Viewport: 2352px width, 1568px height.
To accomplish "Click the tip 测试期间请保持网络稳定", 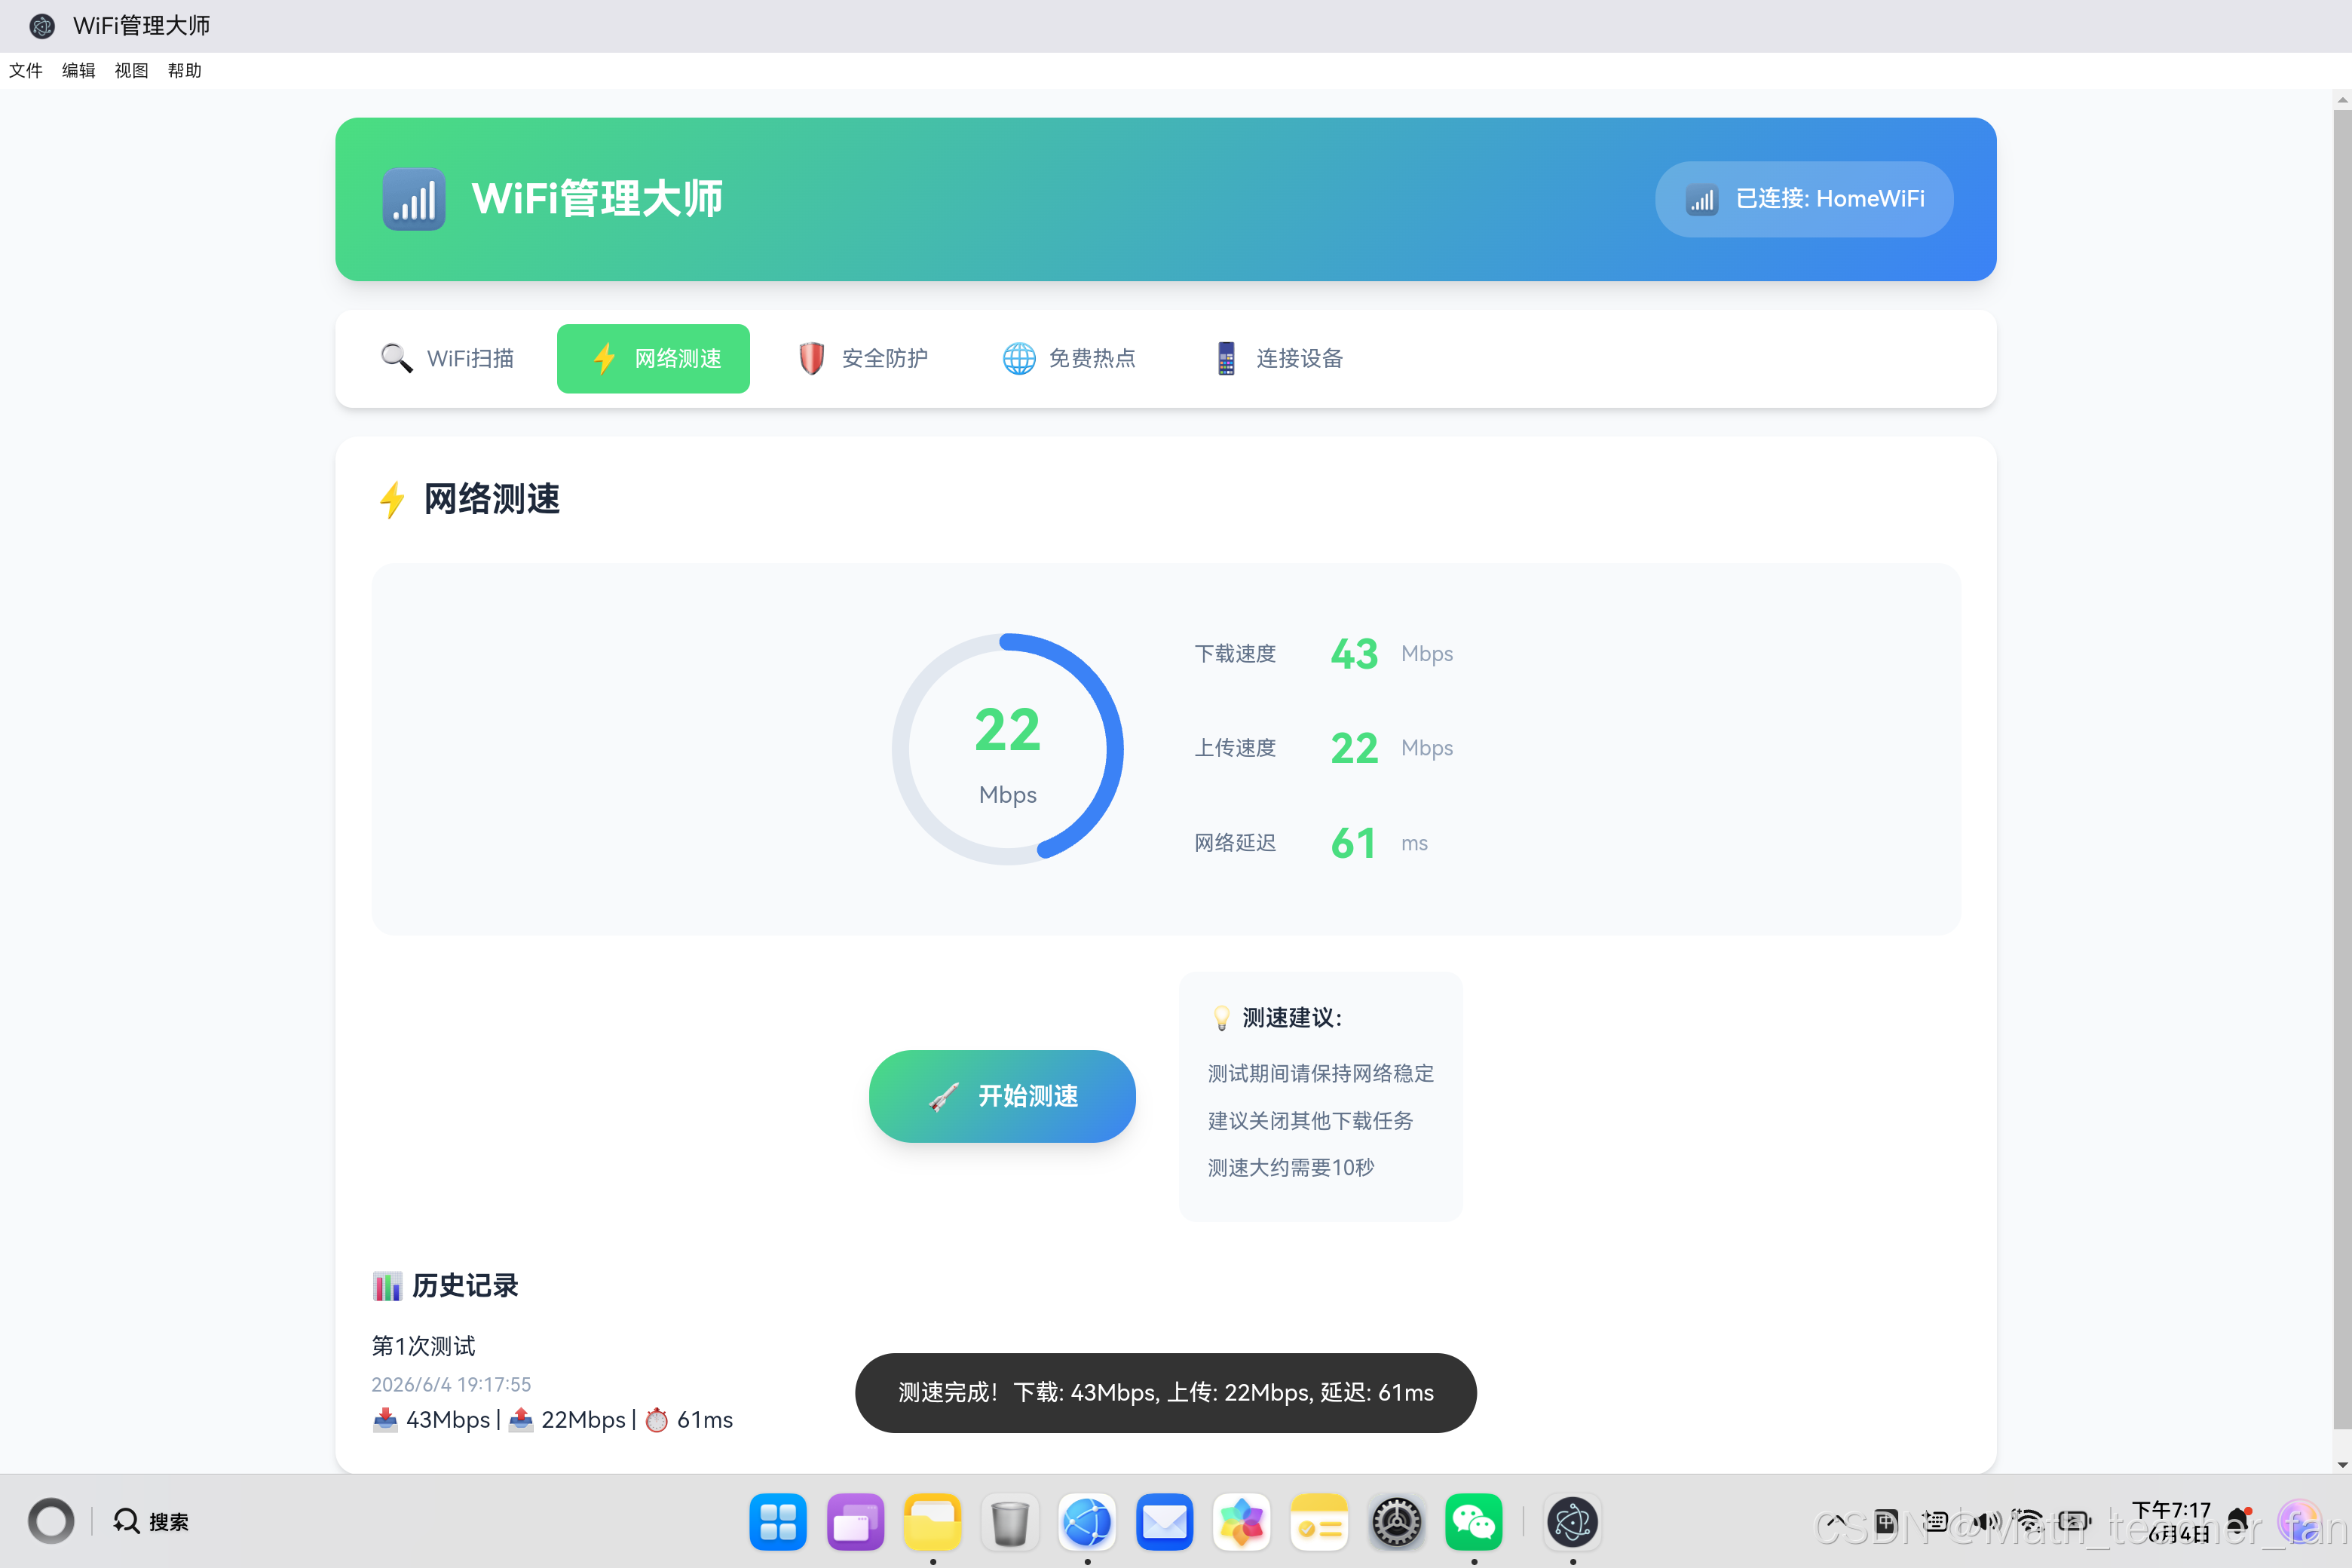I will tap(1320, 1073).
